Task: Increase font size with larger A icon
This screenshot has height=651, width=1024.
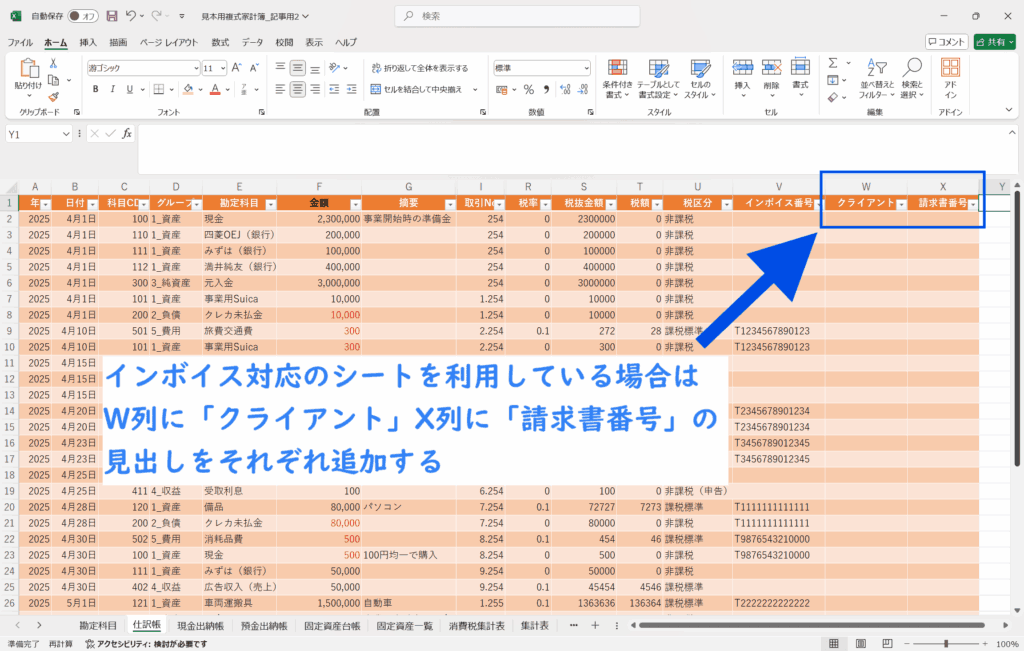Action: click(236, 67)
